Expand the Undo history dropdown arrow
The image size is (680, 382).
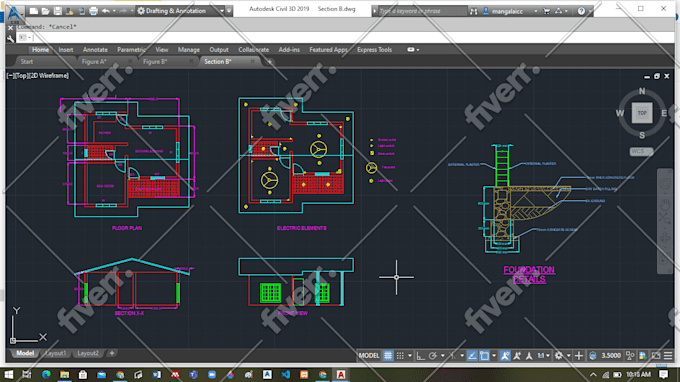tap(114, 11)
